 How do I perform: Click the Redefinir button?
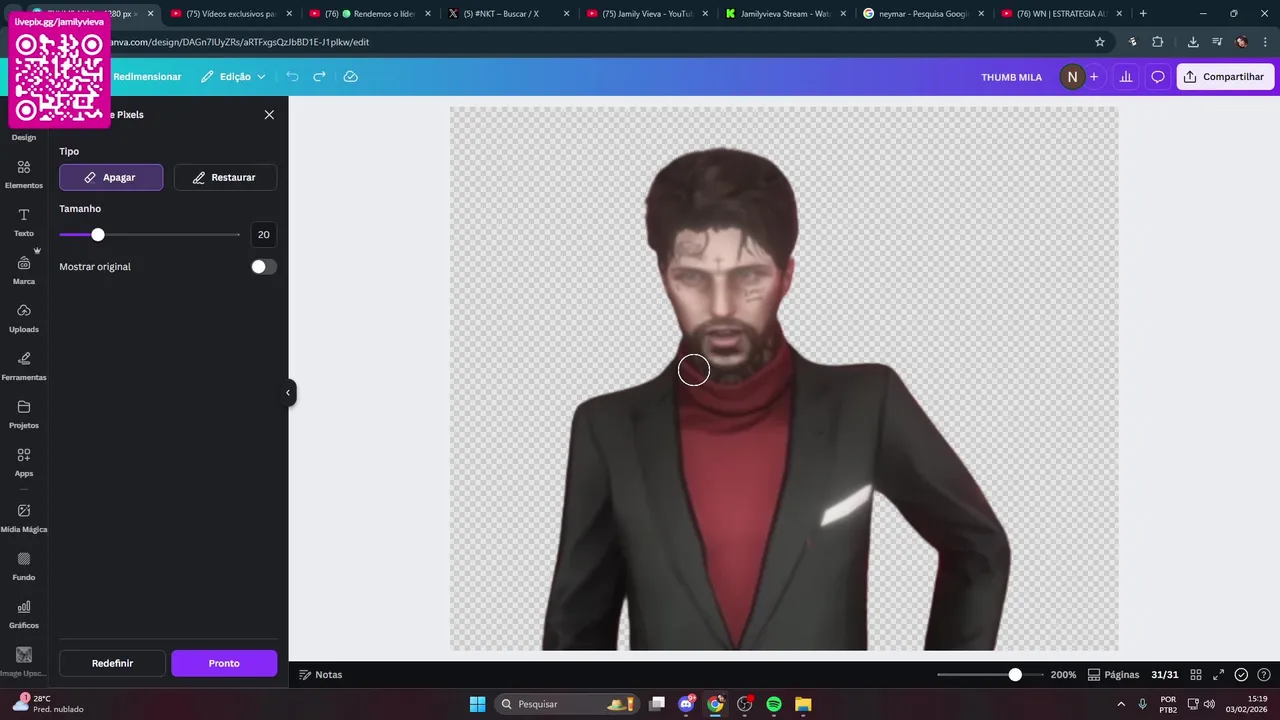click(112, 663)
